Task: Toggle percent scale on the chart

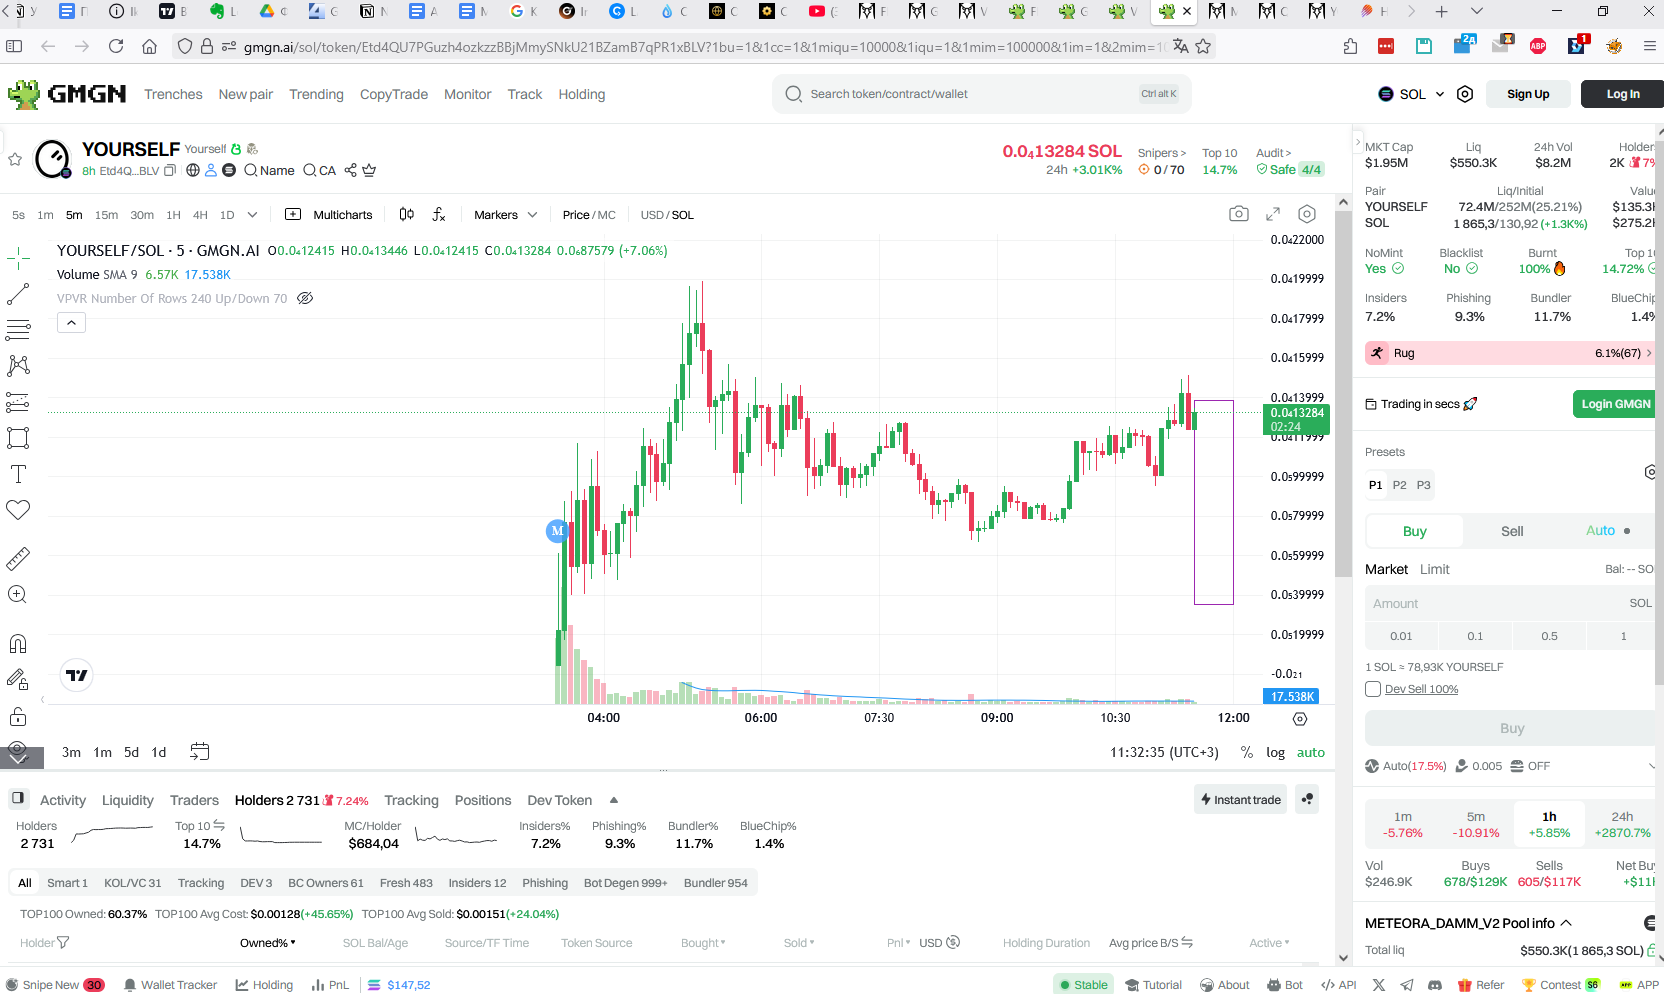Action: click(x=1247, y=752)
